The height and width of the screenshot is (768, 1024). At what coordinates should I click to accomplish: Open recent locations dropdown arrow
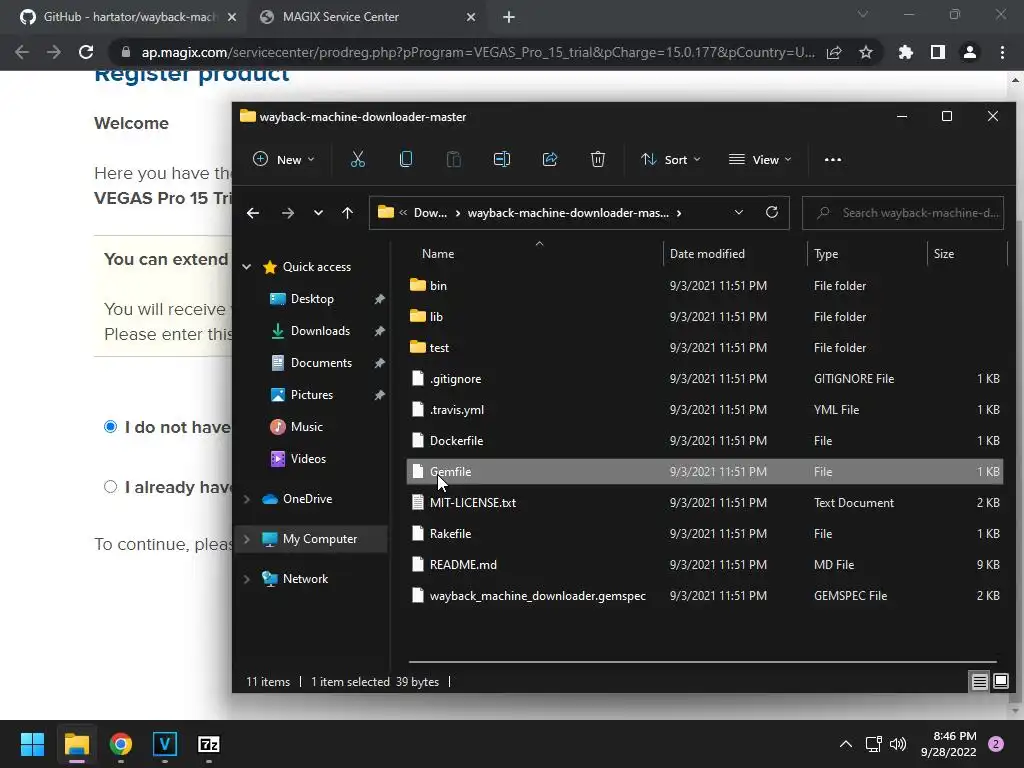pyautogui.click(x=318, y=213)
